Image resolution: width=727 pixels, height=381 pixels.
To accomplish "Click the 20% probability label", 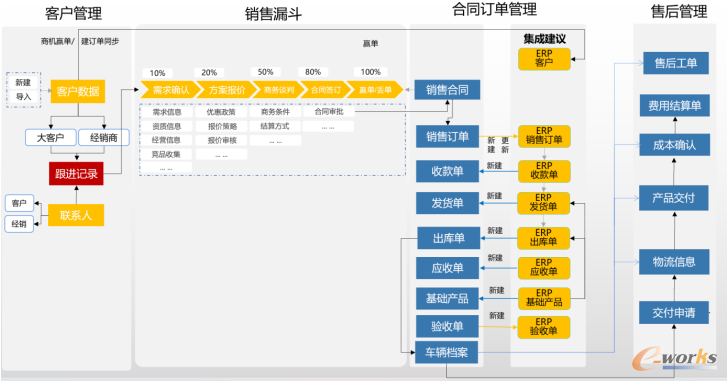I will 209,72.
